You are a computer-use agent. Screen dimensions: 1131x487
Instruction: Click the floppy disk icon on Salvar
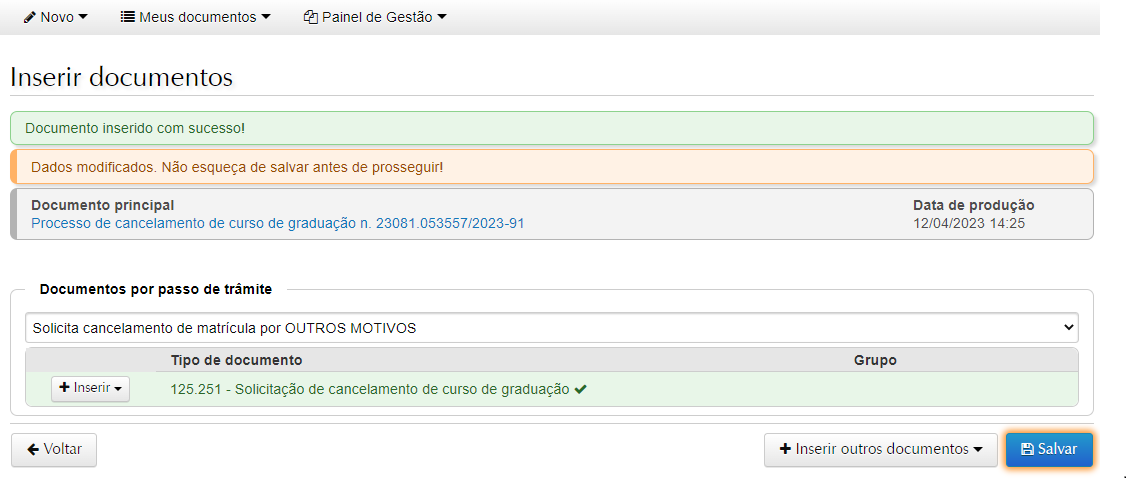point(1026,449)
